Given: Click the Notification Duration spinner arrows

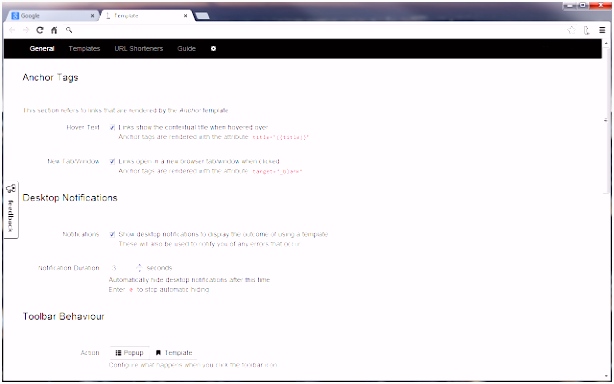Looking at the screenshot, I should pos(139,268).
